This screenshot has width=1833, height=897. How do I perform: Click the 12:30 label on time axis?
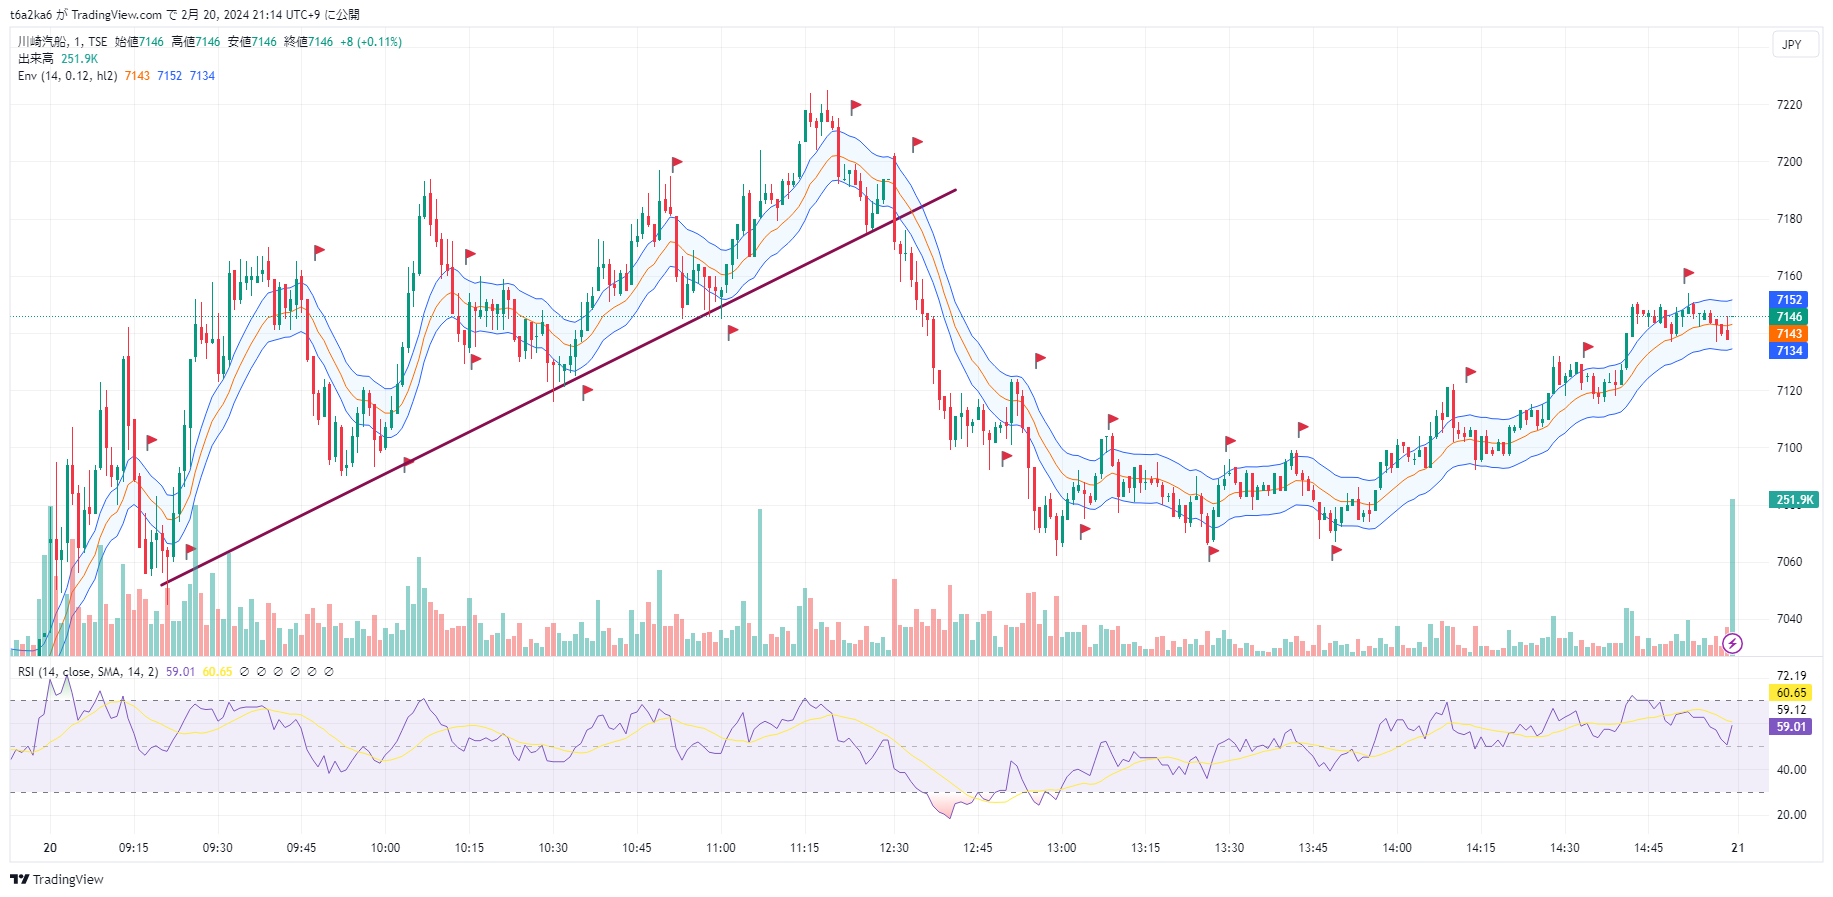pos(894,848)
